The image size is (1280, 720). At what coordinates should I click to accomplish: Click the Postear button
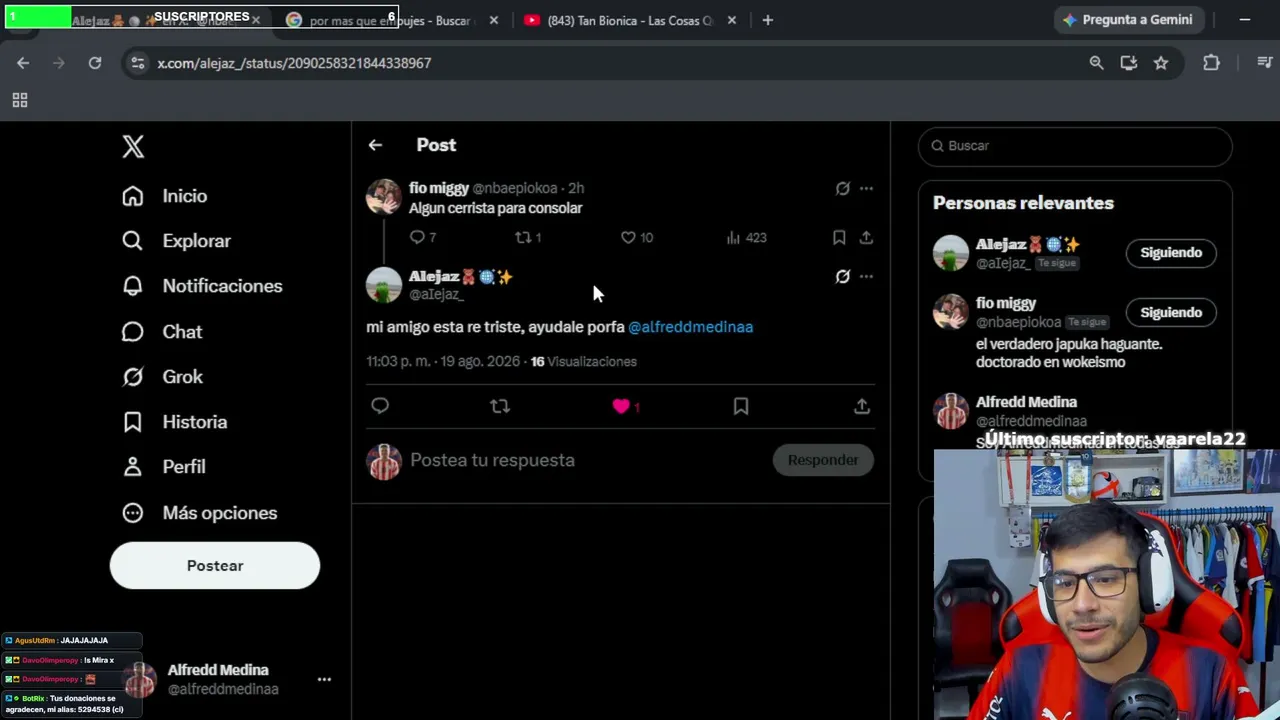point(215,566)
